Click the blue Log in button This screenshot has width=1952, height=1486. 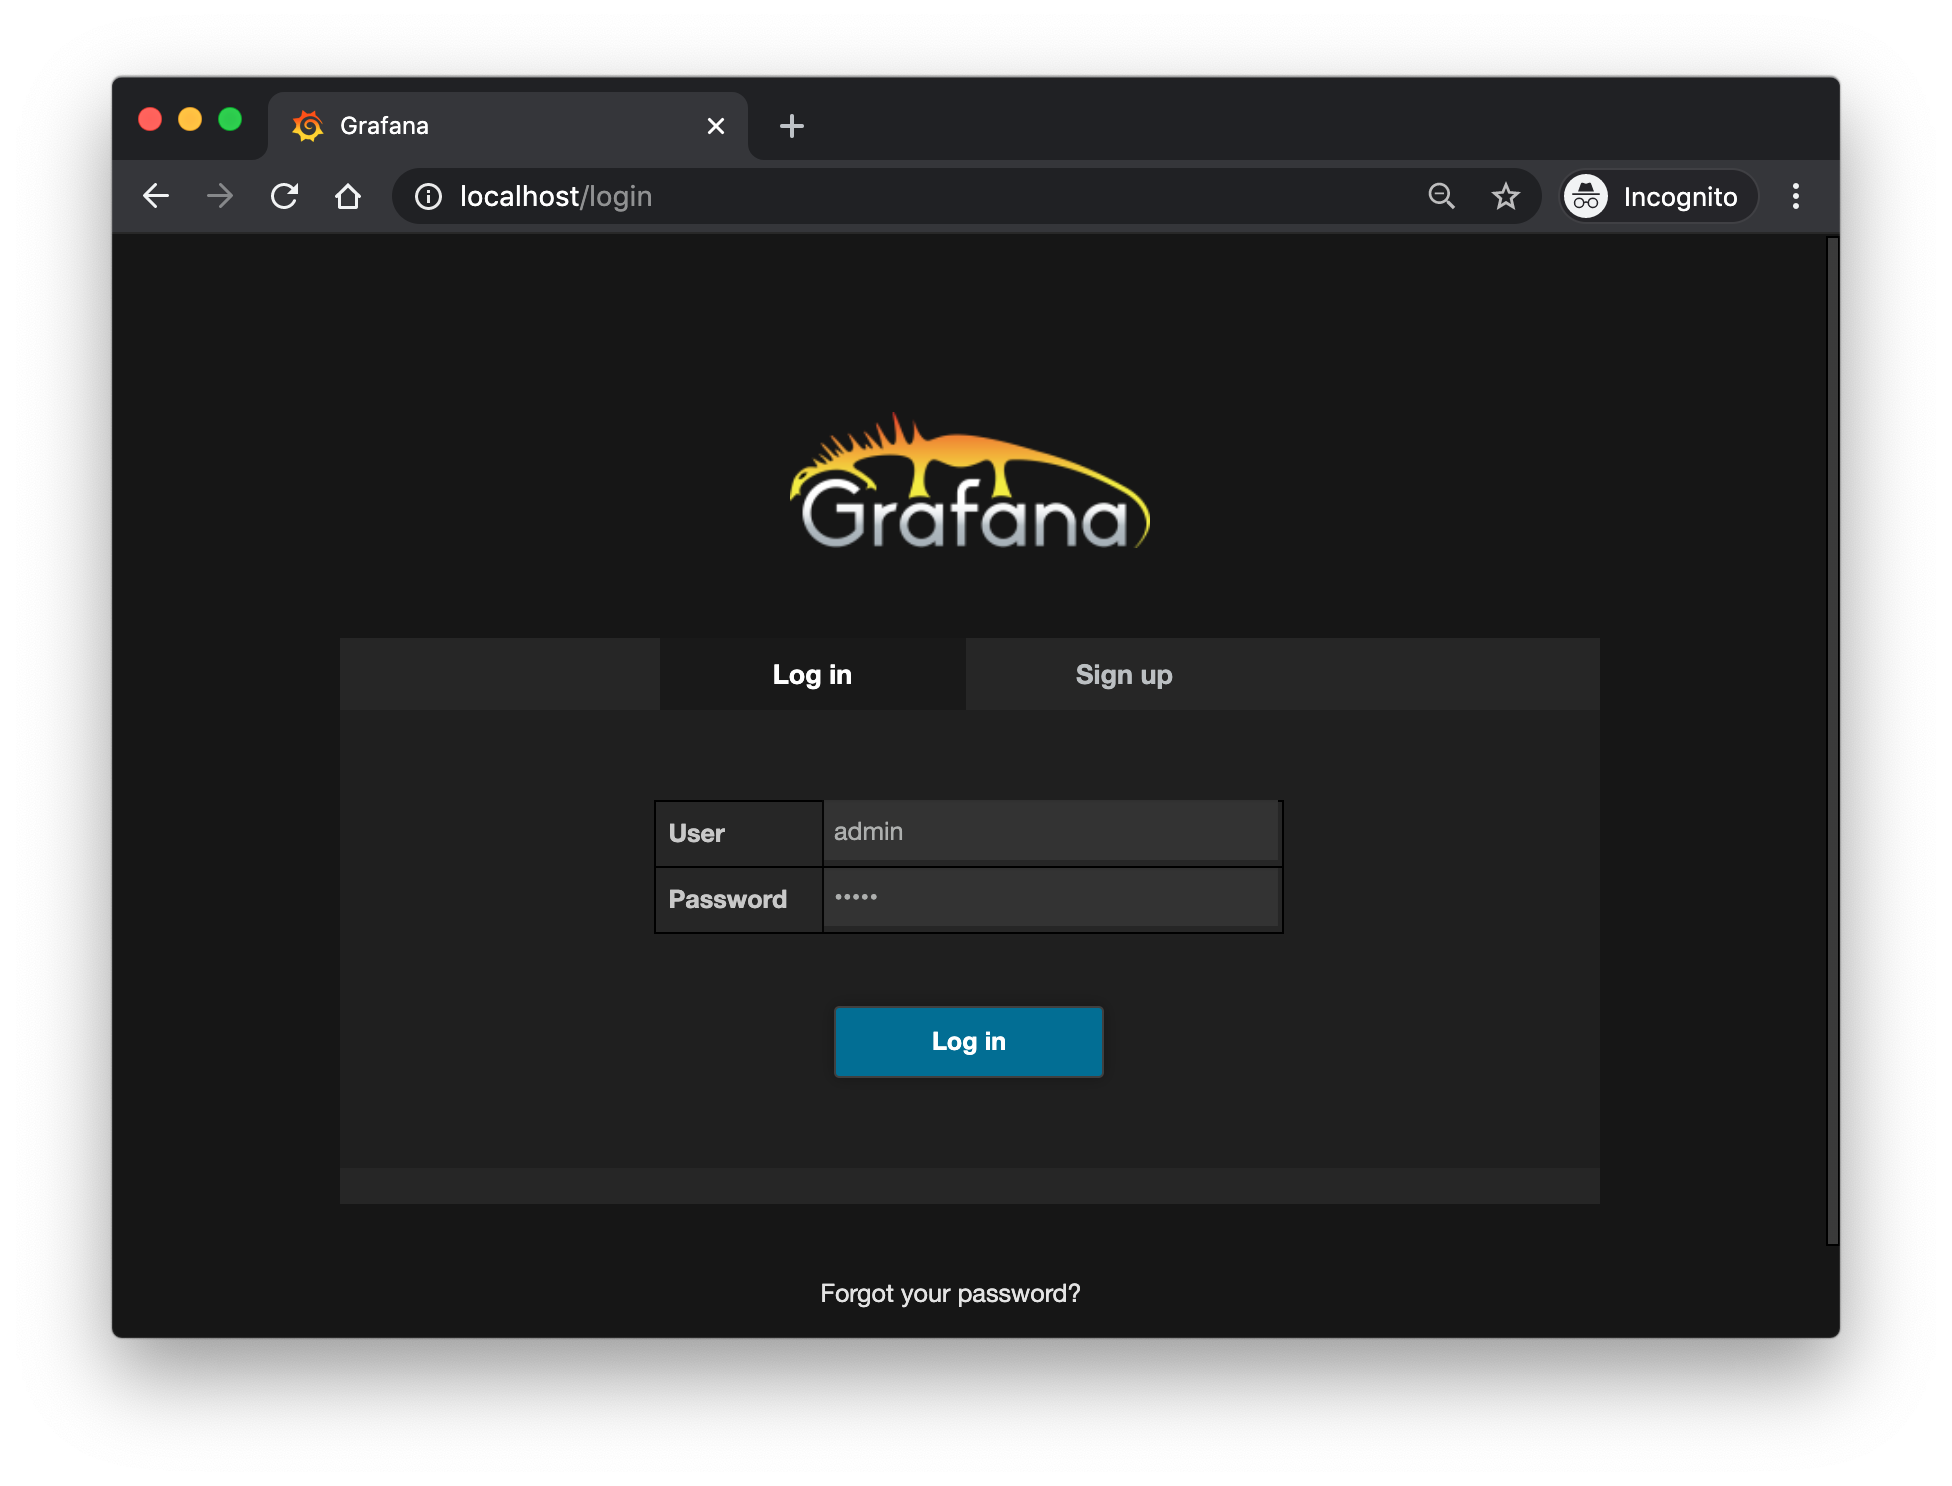coord(969,1042)
